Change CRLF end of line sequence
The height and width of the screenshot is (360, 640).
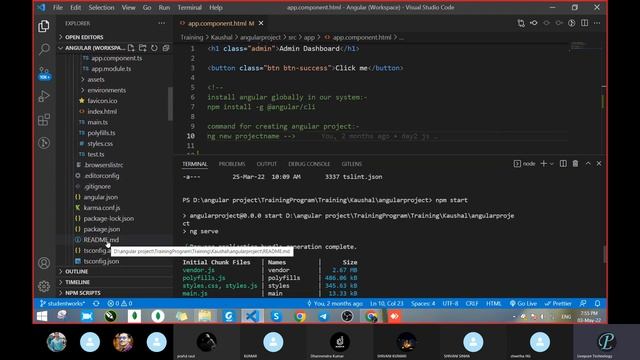pos(472,303)
